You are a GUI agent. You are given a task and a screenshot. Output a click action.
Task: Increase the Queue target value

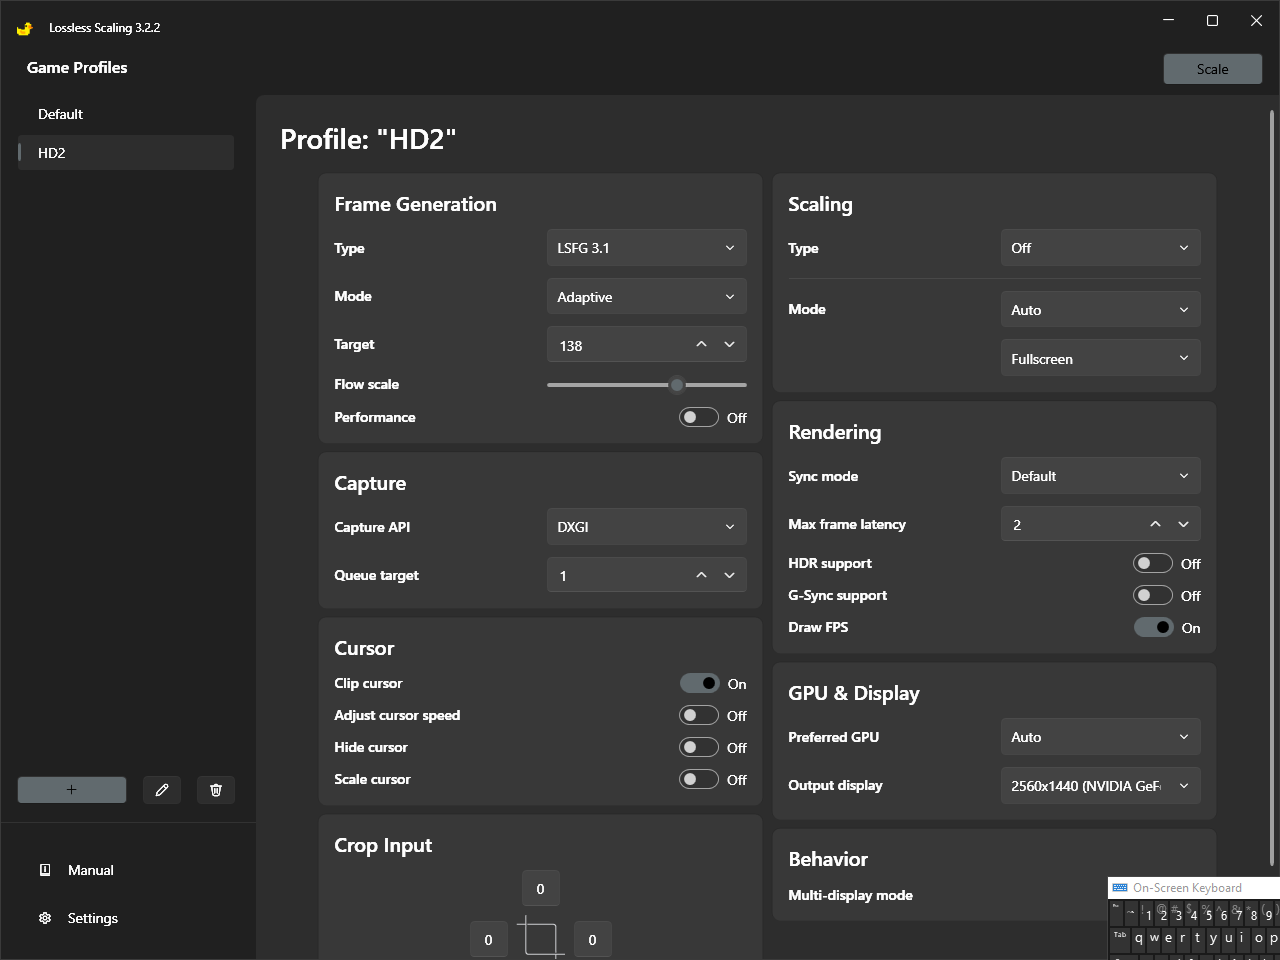point(702,575)
